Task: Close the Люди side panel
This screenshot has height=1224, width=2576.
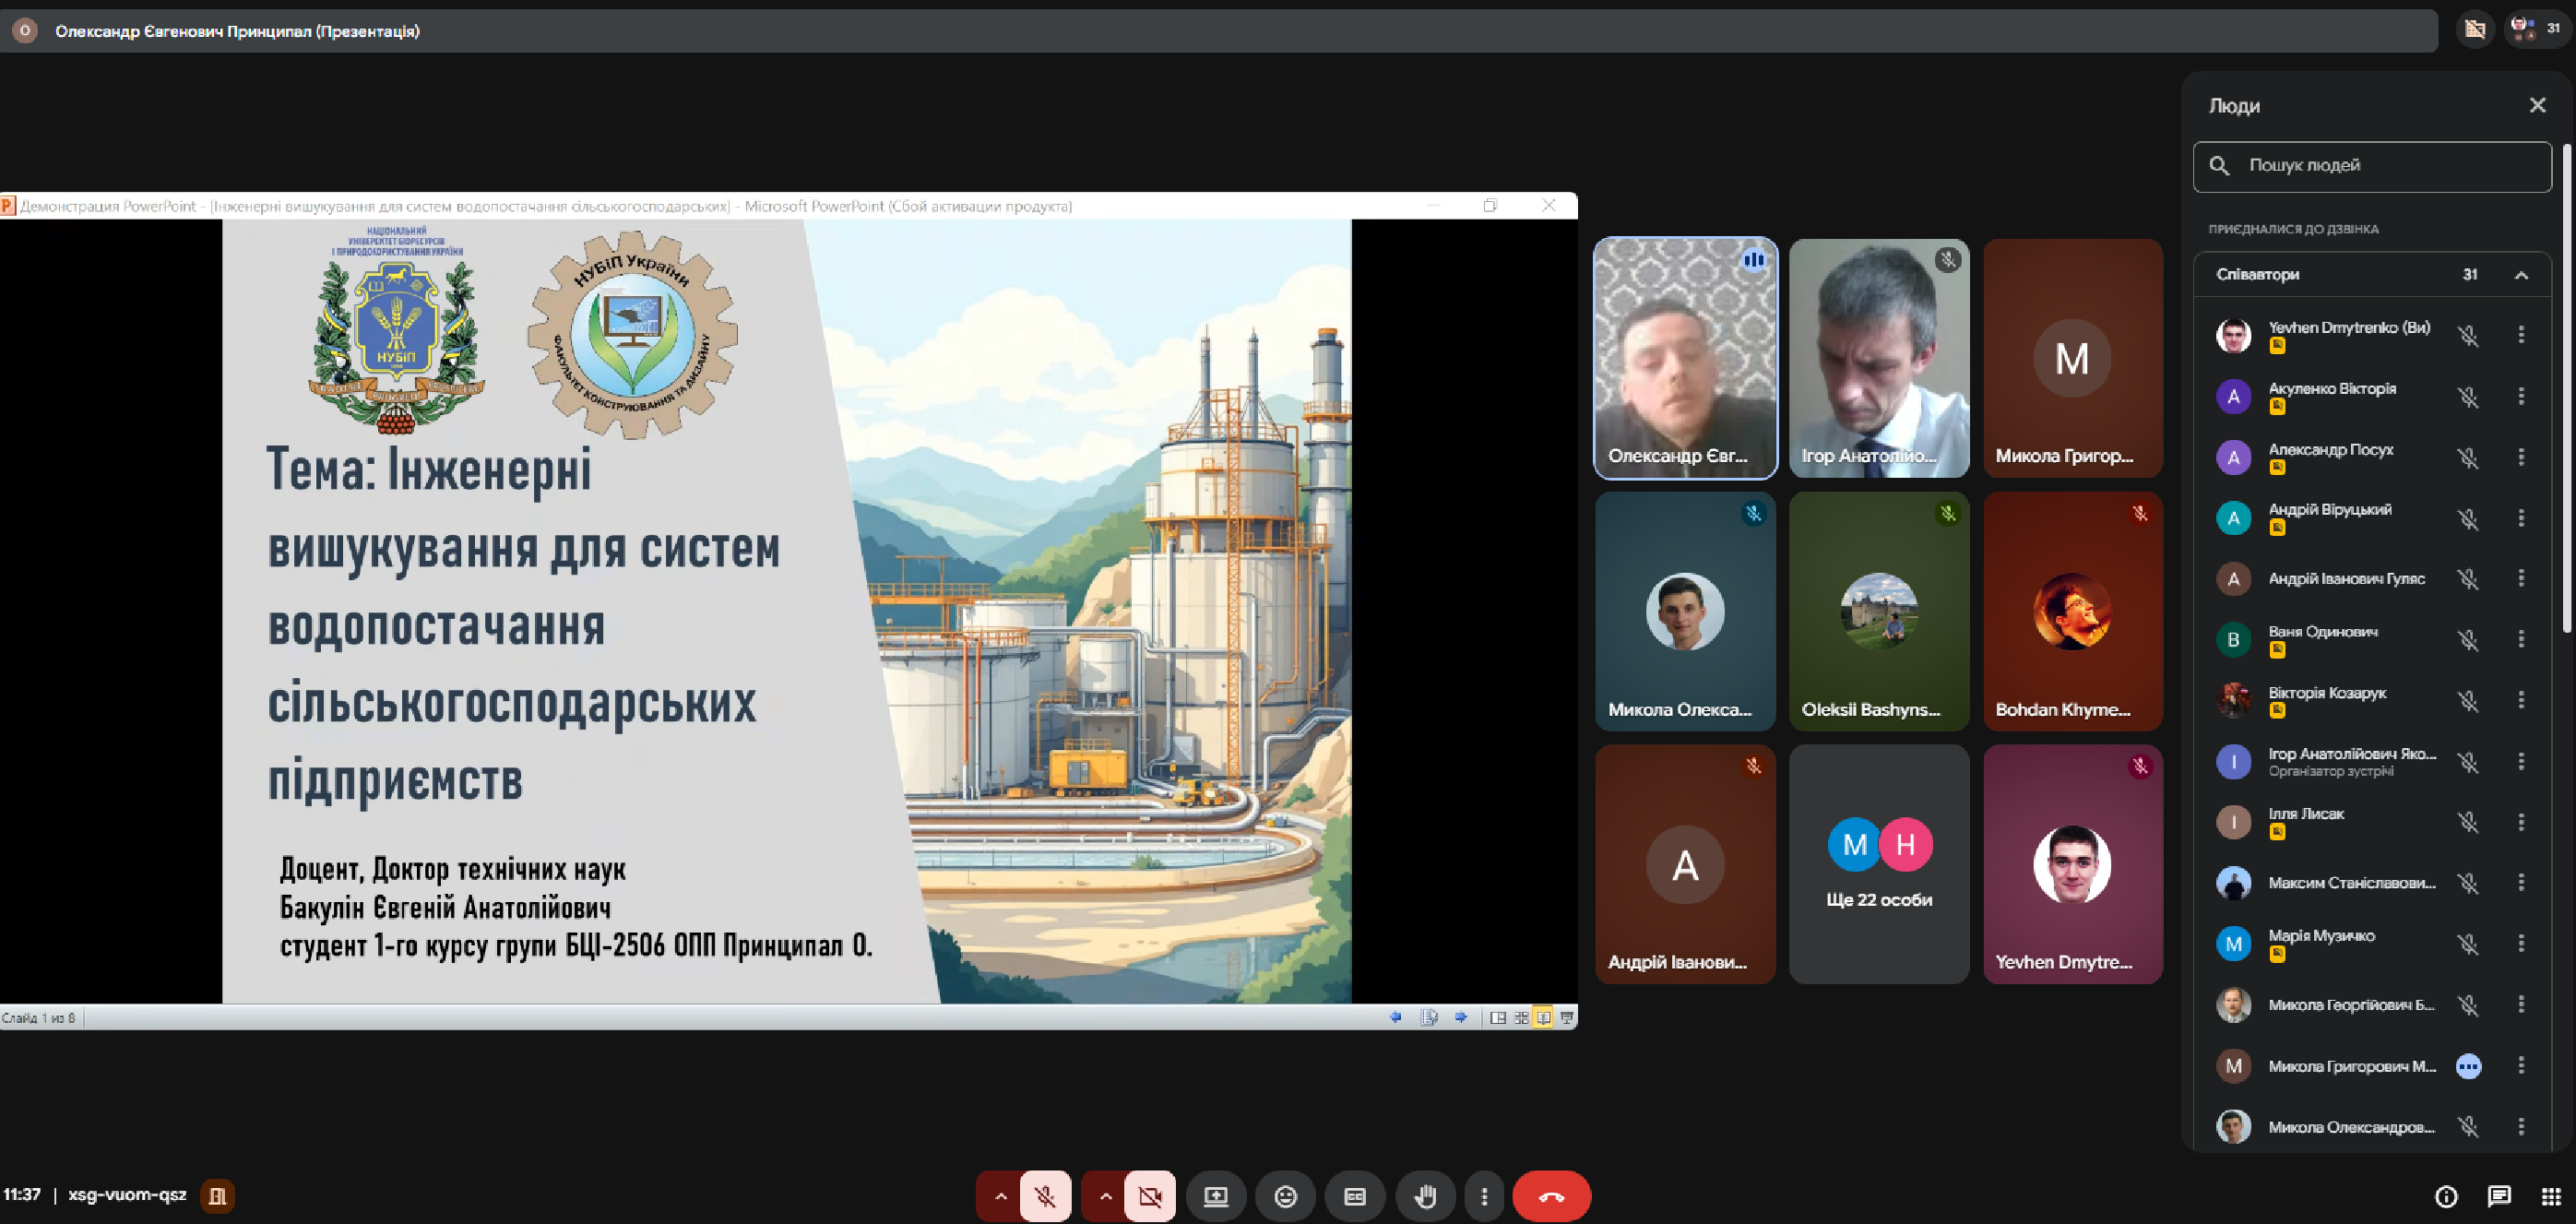Action: click(x=2537, y=105)
